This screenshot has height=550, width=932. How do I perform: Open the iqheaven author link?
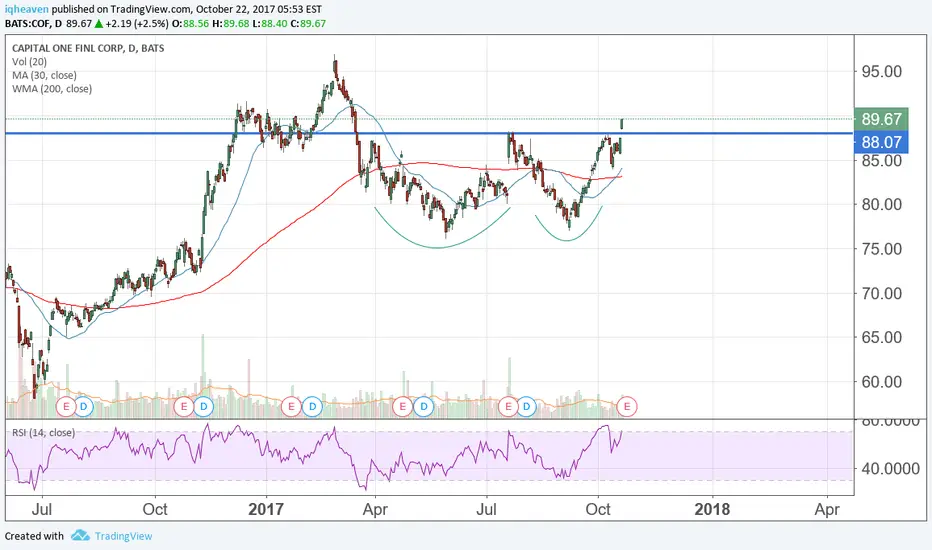27,10
